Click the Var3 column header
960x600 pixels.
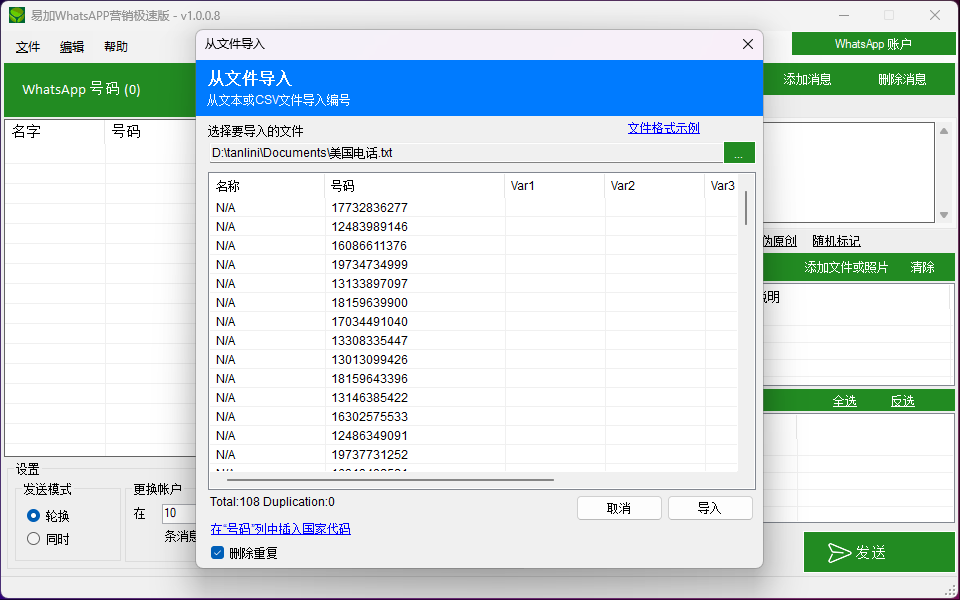click(x=722, y=186)
